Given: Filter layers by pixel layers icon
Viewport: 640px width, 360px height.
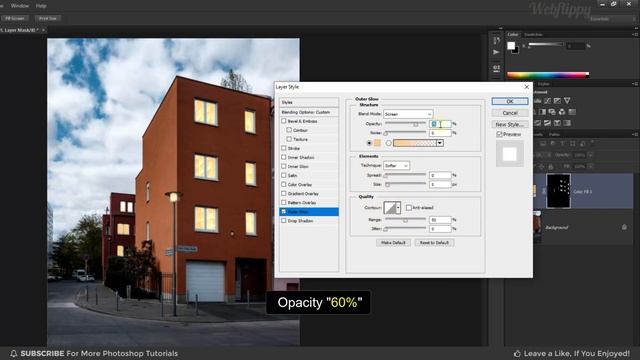Looking at the screenshot, I should [x=542, y=143].
